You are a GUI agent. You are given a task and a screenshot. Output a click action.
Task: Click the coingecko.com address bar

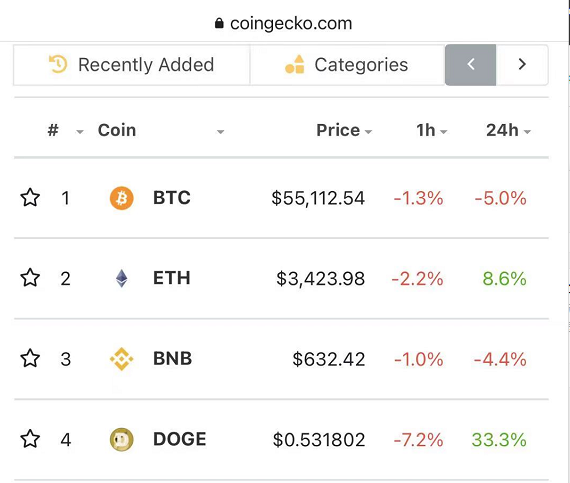[x=284, y=24]
